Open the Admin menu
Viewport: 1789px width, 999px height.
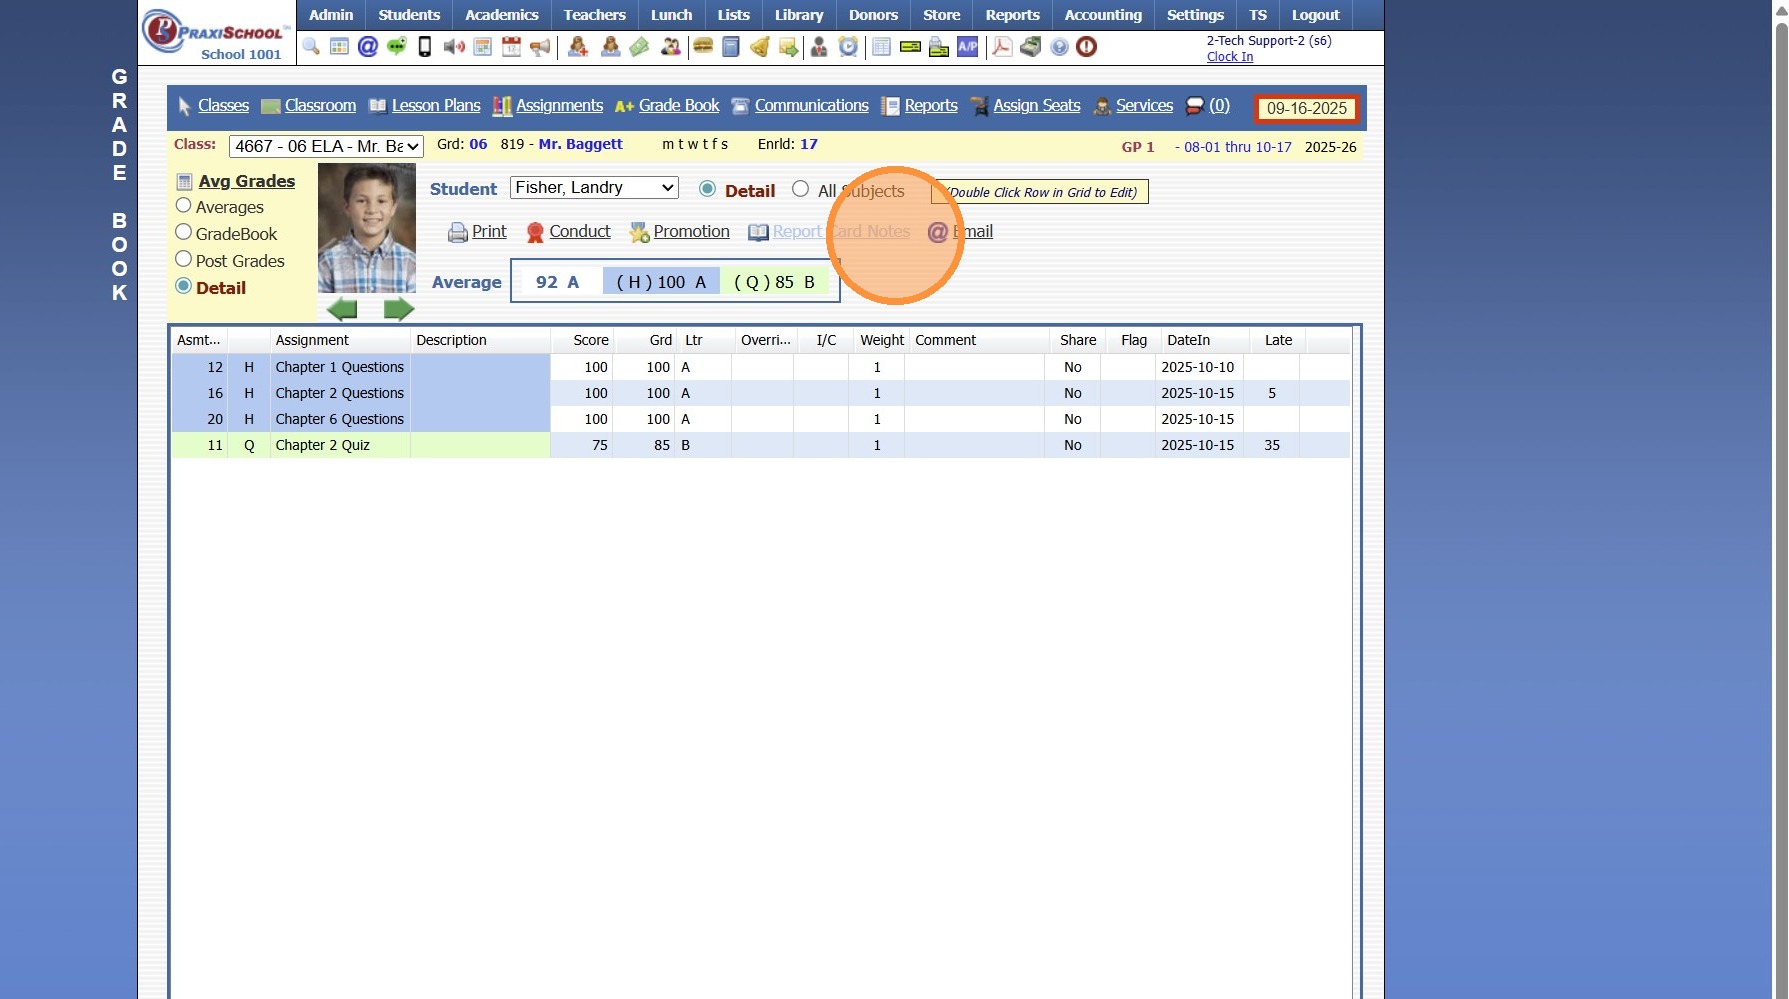(x=331, y=15)
